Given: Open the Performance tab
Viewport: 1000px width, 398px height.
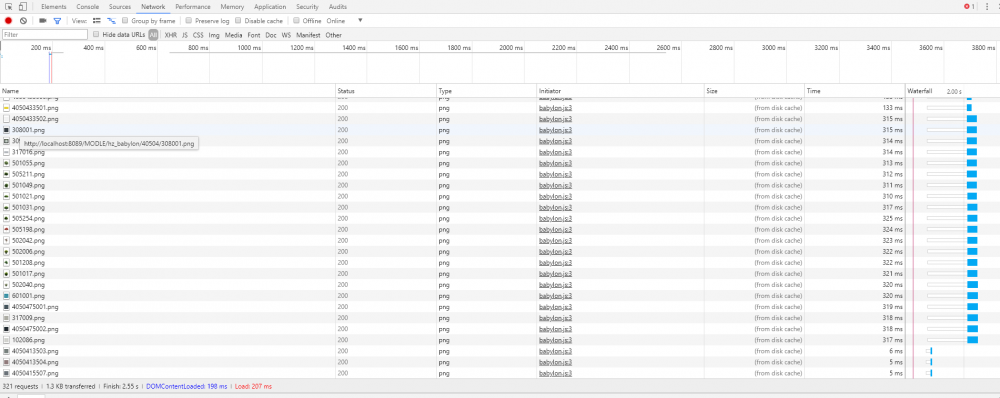Looking at the screenshot, I should coord(193,6).
